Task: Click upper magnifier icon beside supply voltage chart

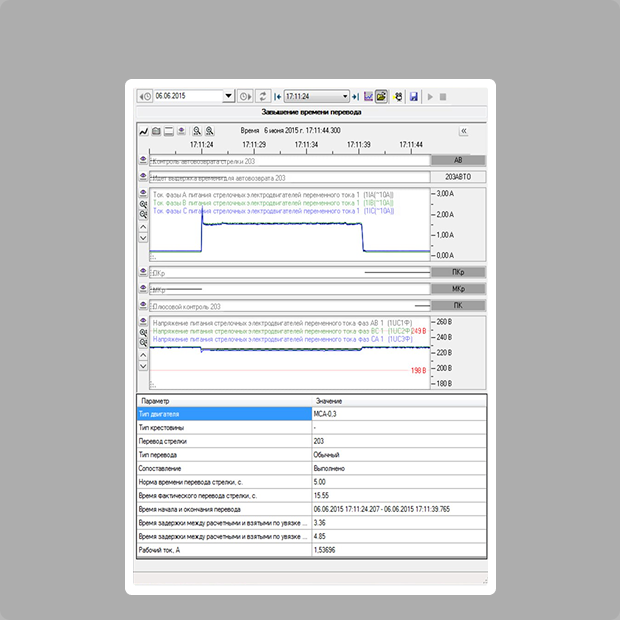Action: tap(143, 332)
